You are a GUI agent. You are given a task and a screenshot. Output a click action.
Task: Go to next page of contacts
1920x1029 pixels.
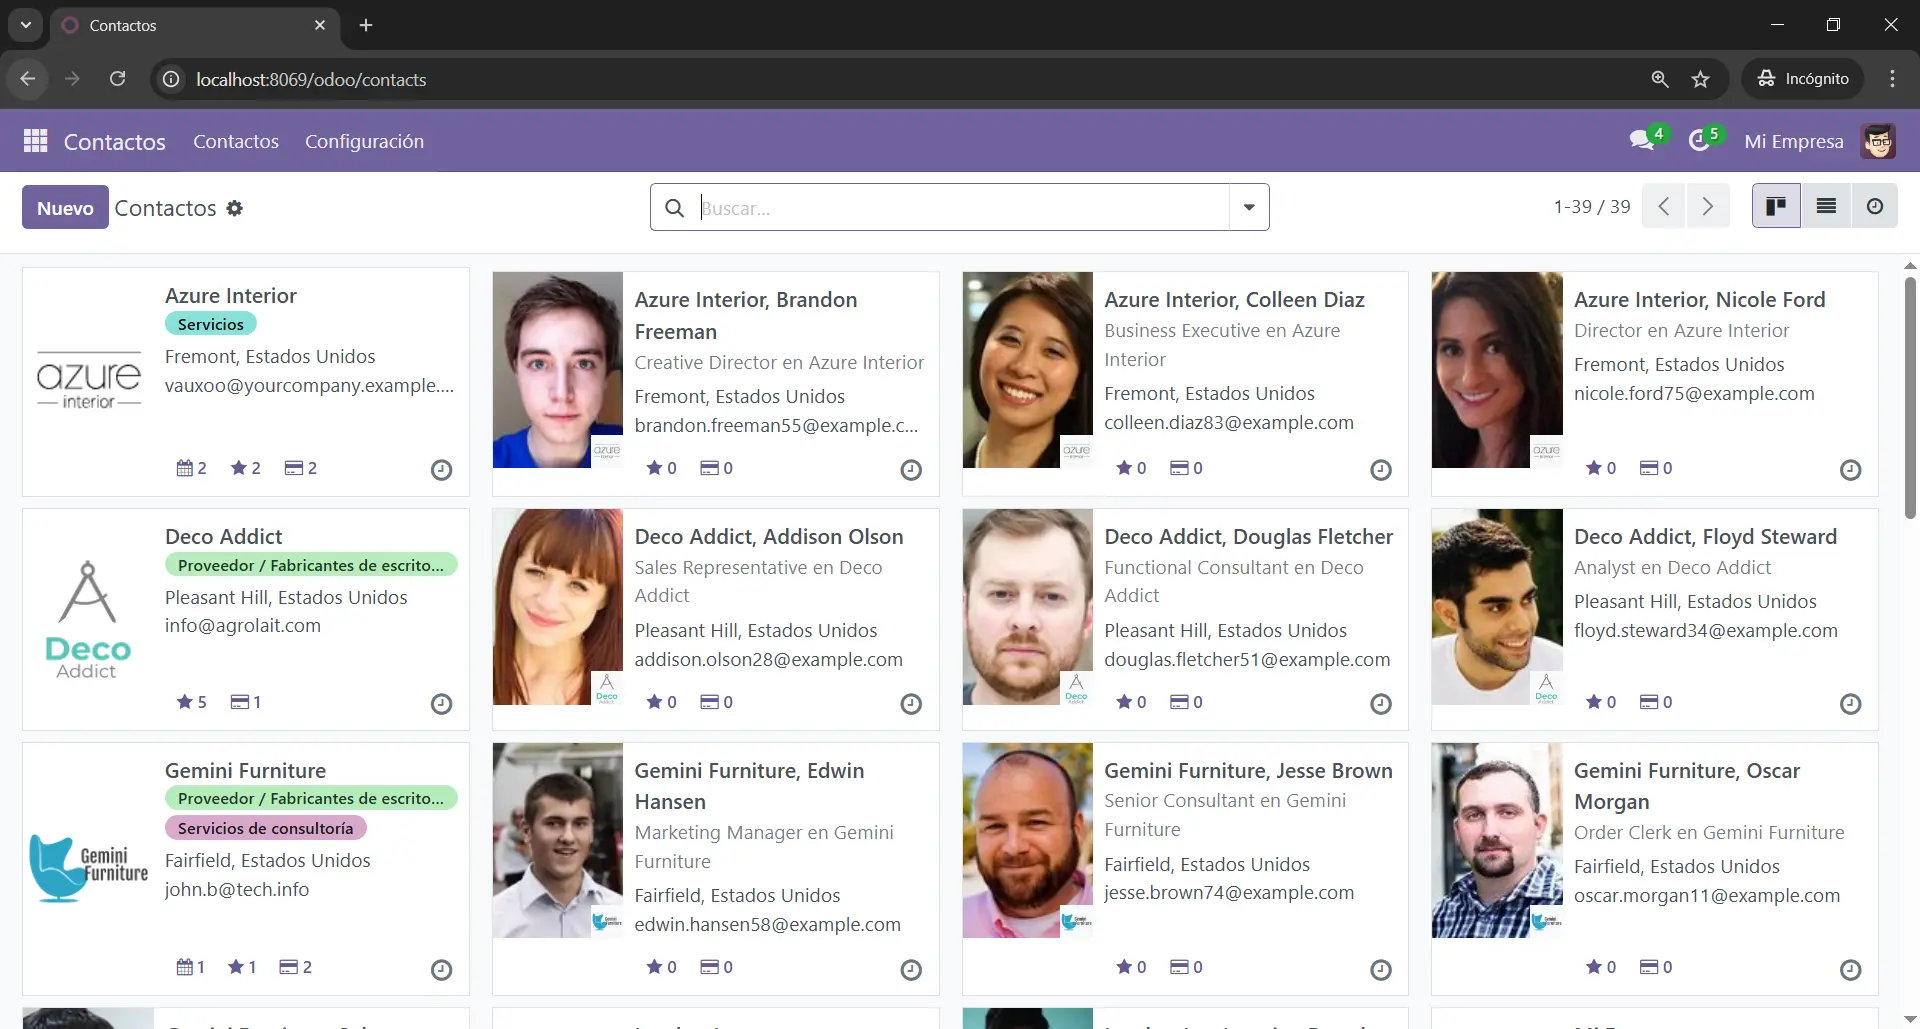1708,207
